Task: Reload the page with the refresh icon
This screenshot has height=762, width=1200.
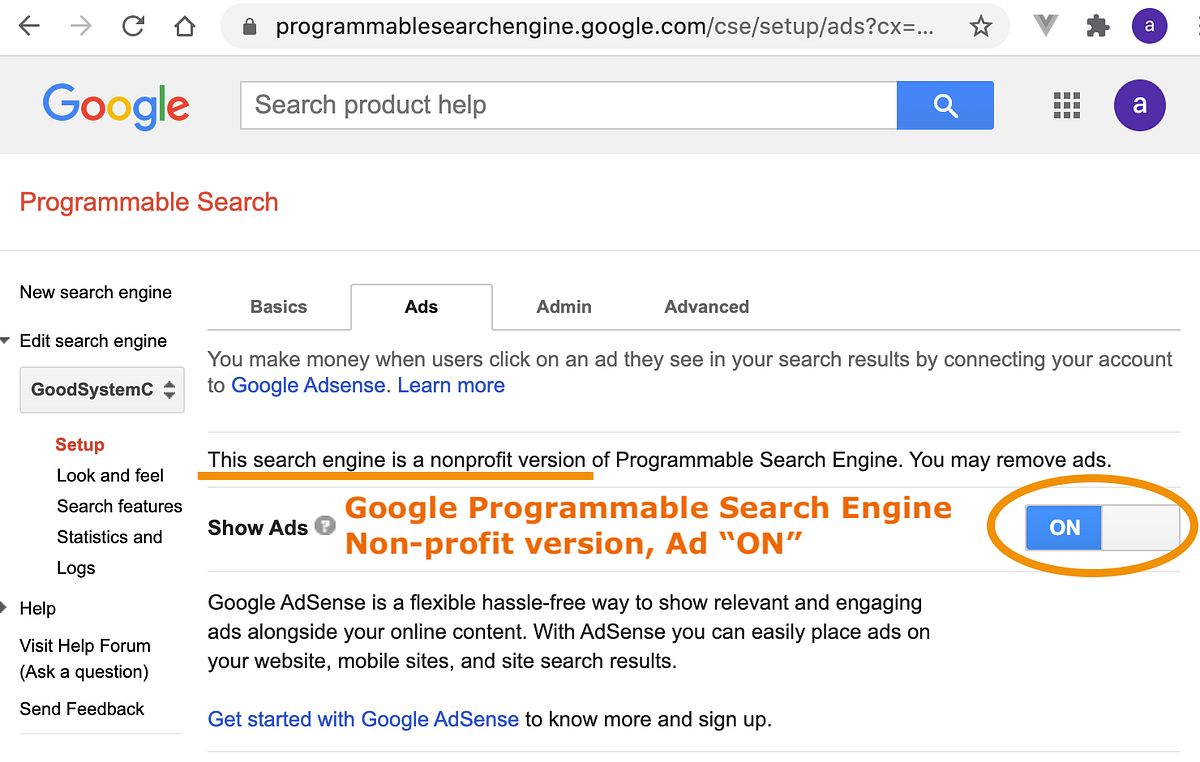Action: tap(133, 27)
